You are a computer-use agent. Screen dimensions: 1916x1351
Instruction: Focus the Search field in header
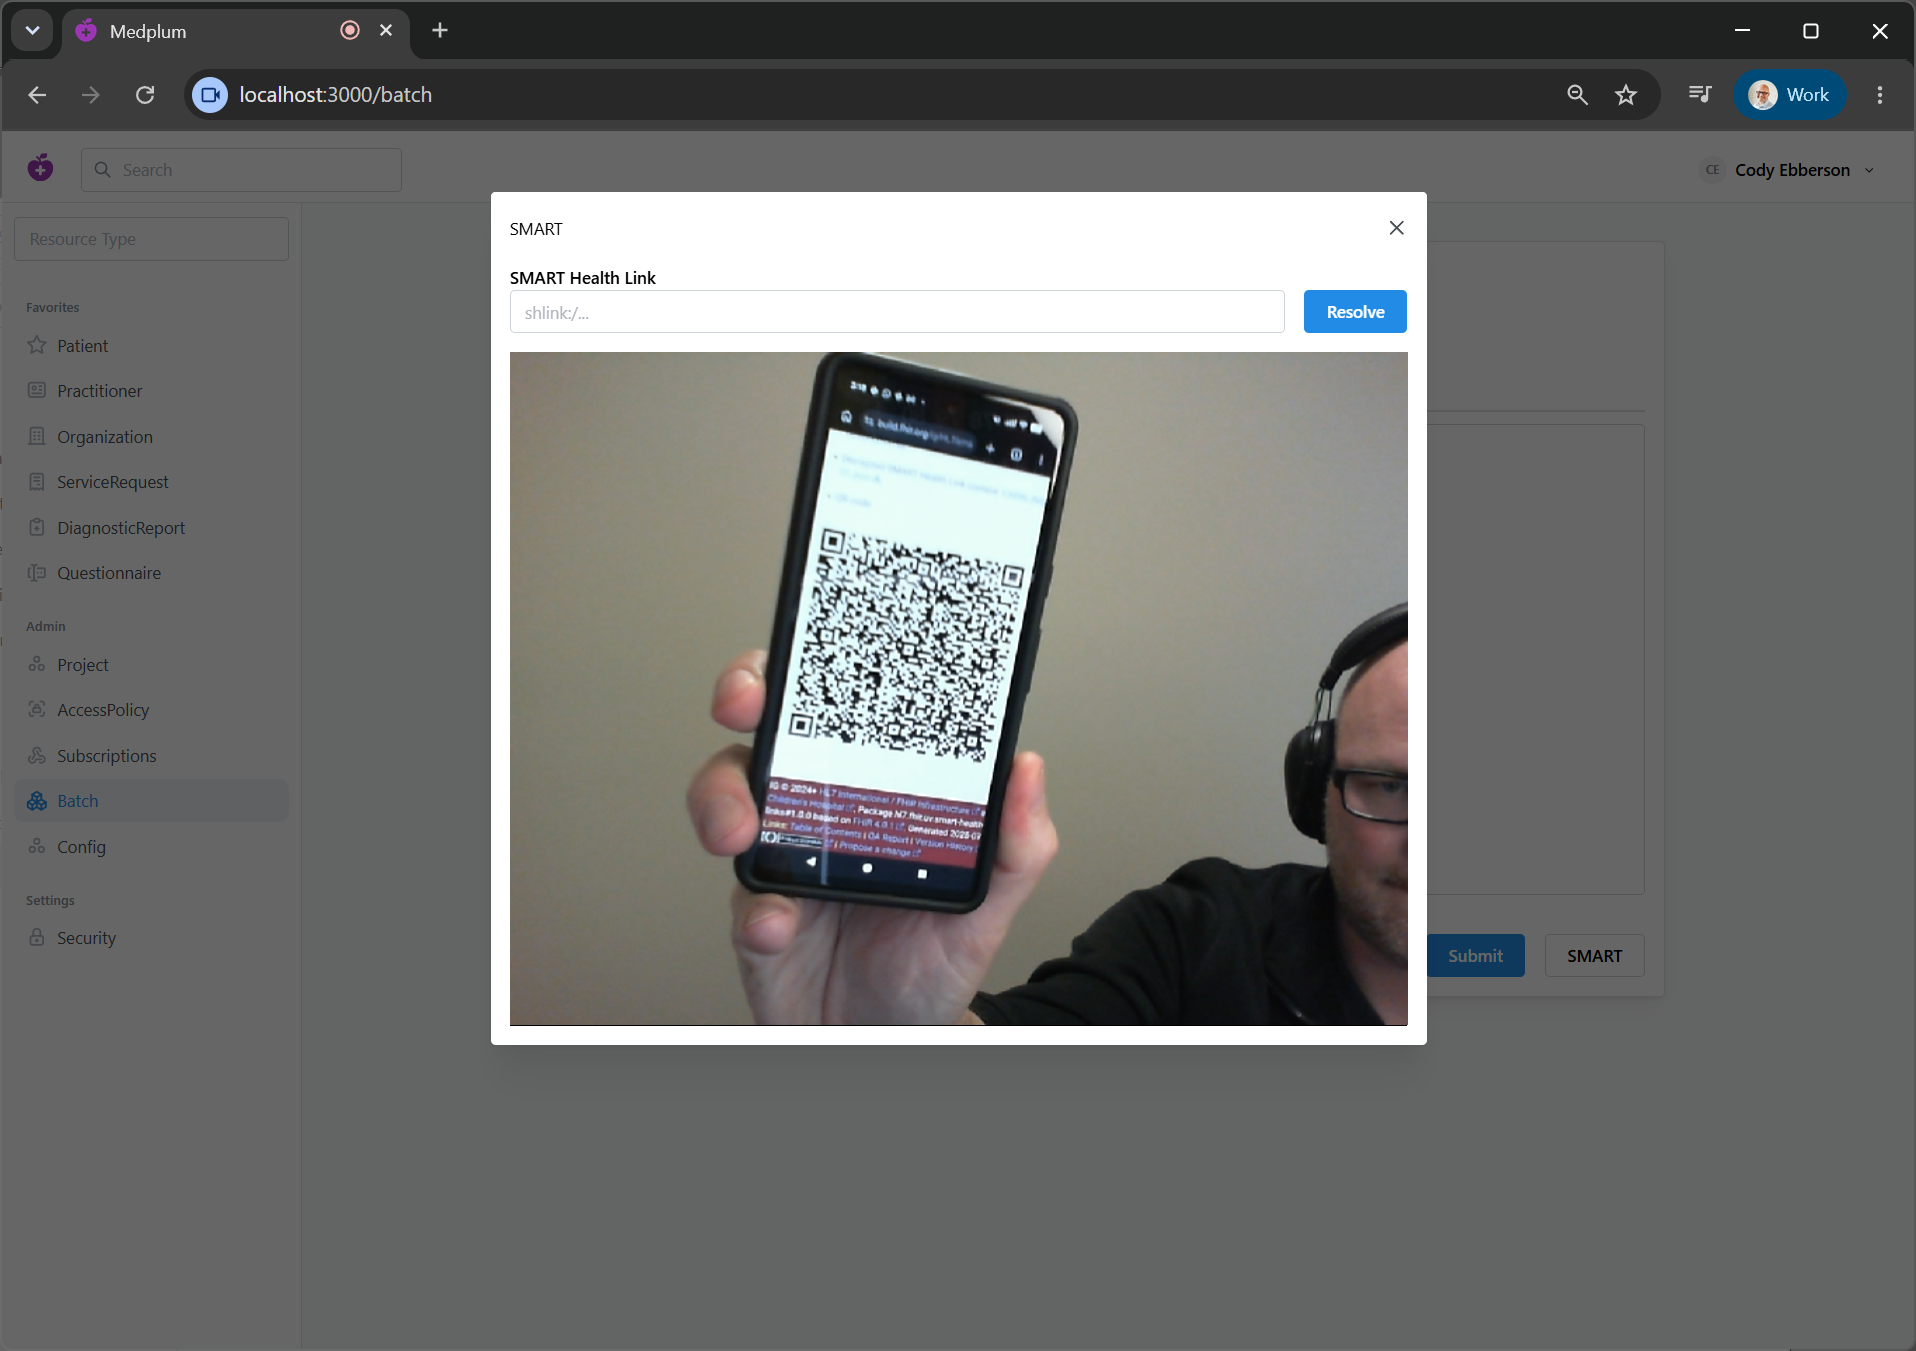coord(241,170)
